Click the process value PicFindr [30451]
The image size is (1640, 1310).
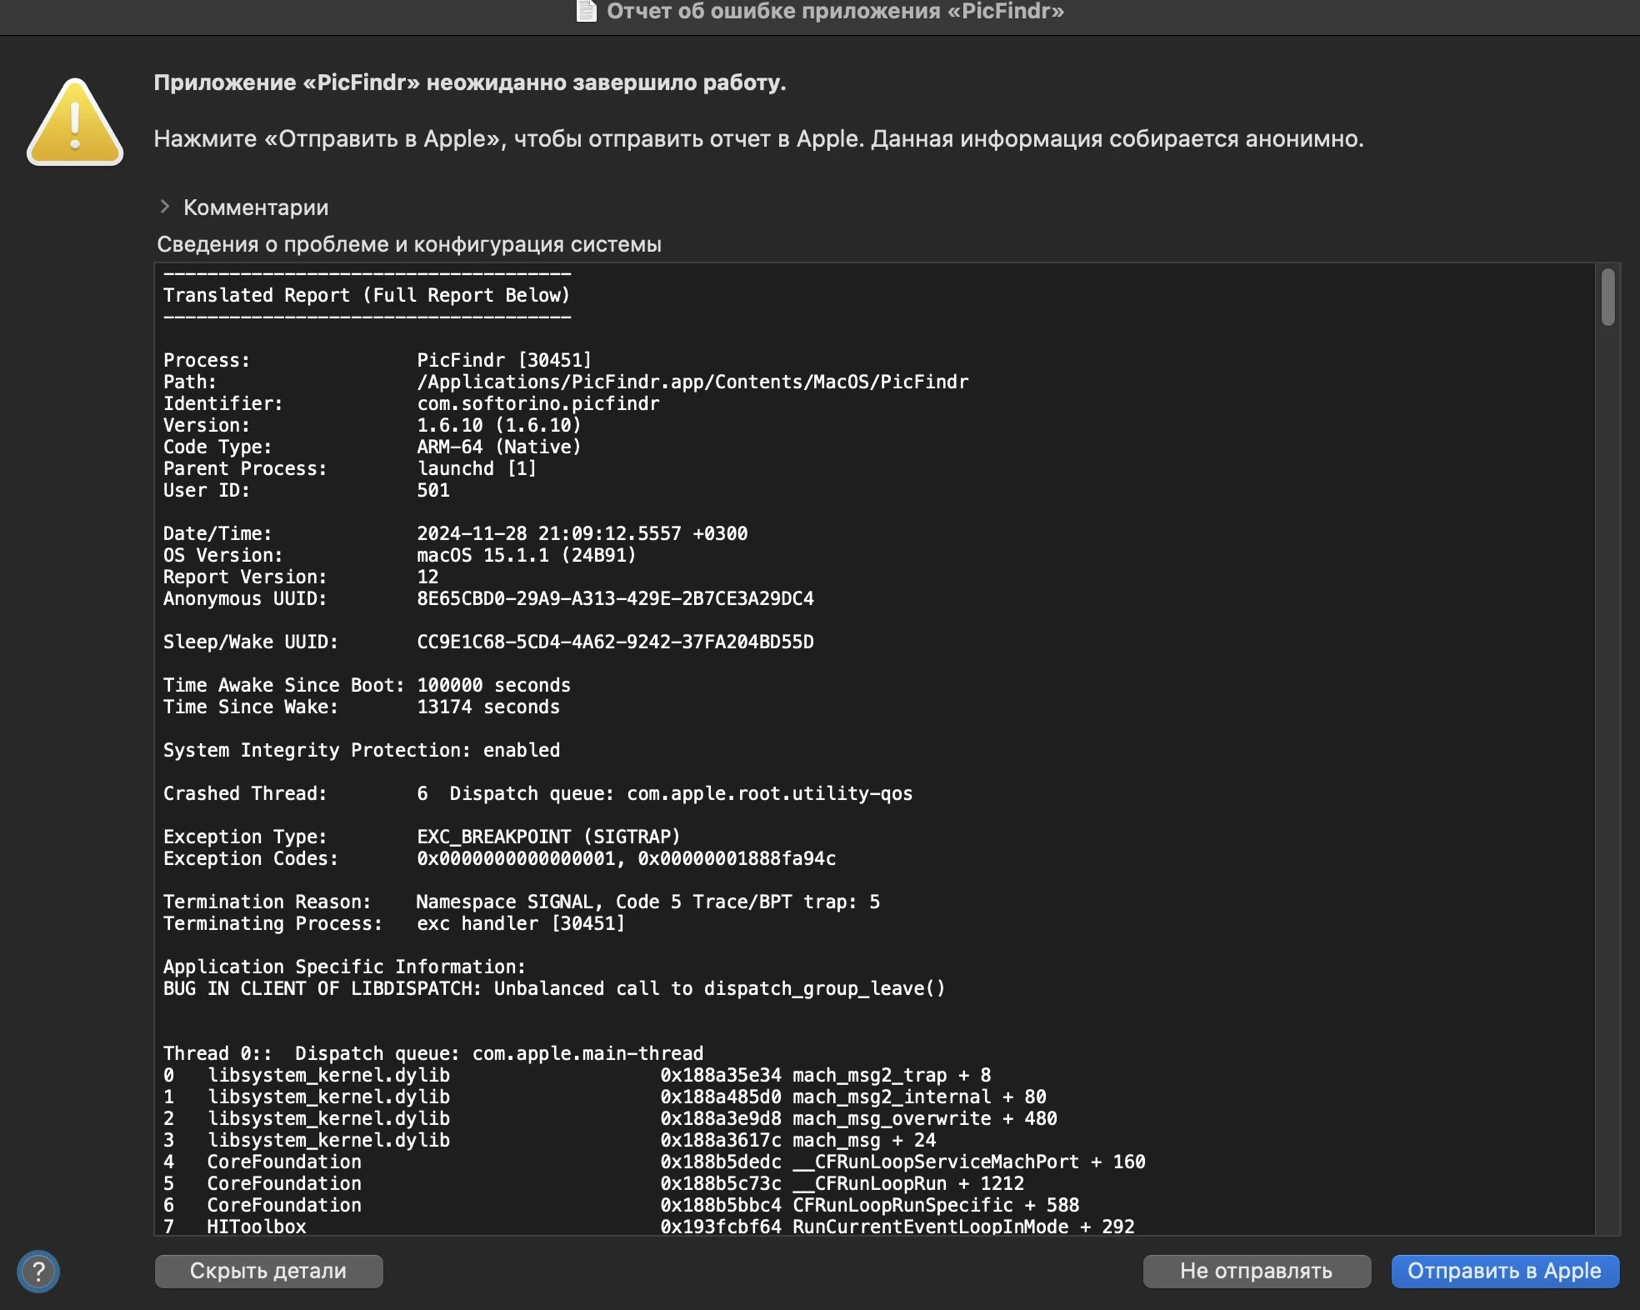504,360
